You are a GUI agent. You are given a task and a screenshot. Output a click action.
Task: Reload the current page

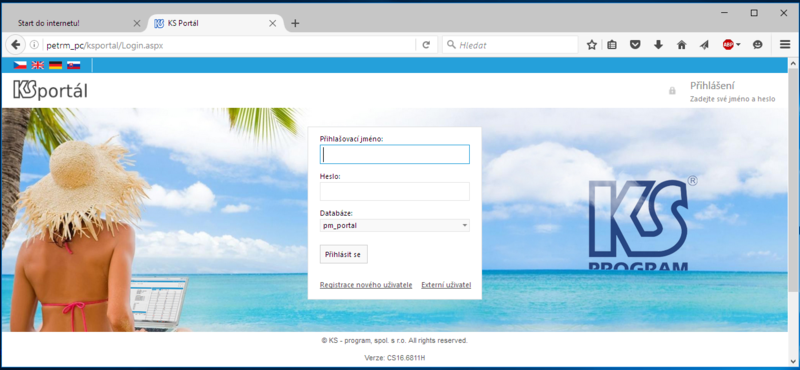(x=427, y=45)
